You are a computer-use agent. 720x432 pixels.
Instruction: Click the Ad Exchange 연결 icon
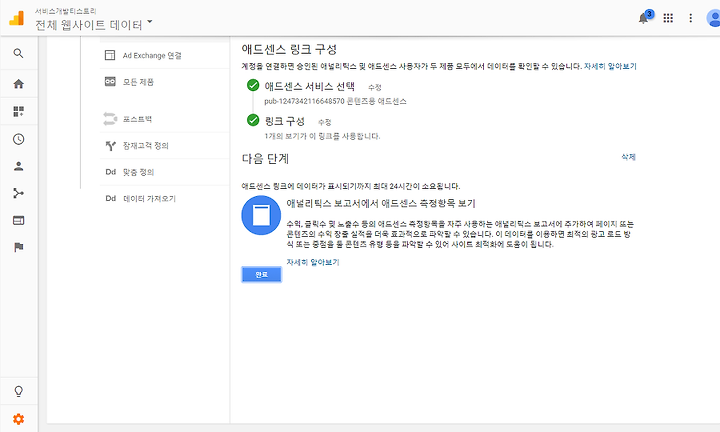110,55
